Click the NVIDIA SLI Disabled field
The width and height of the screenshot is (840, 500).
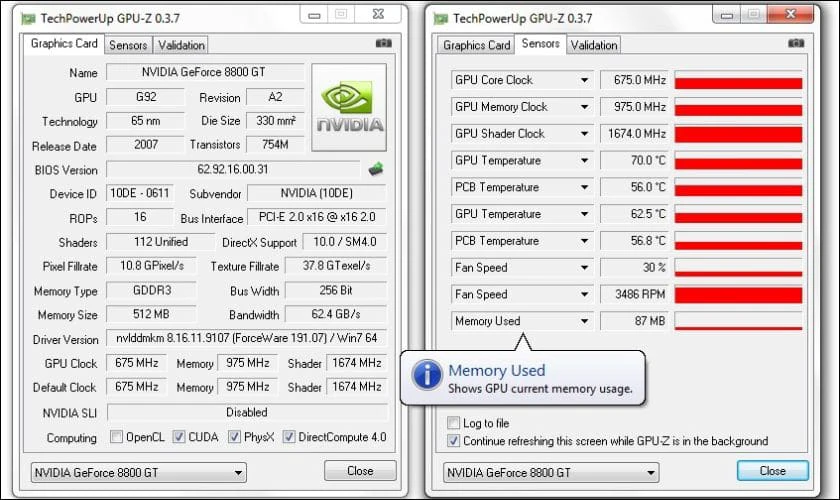[x=246, y=412]
